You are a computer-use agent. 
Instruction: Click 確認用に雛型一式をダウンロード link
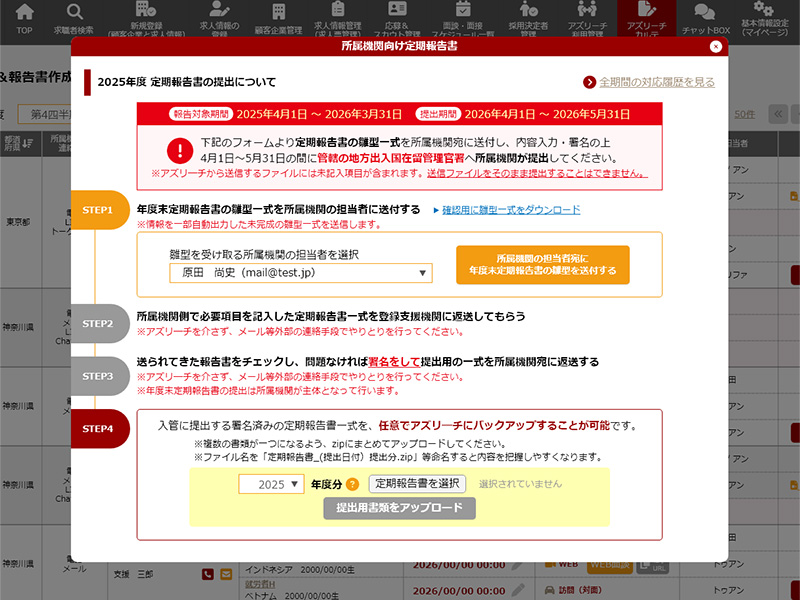pyautogui.click(x=511, y=210)
